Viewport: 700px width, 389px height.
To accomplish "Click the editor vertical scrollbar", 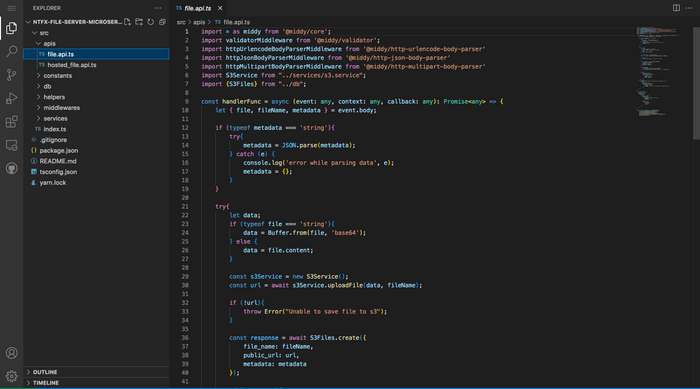I will coord(696,83).
